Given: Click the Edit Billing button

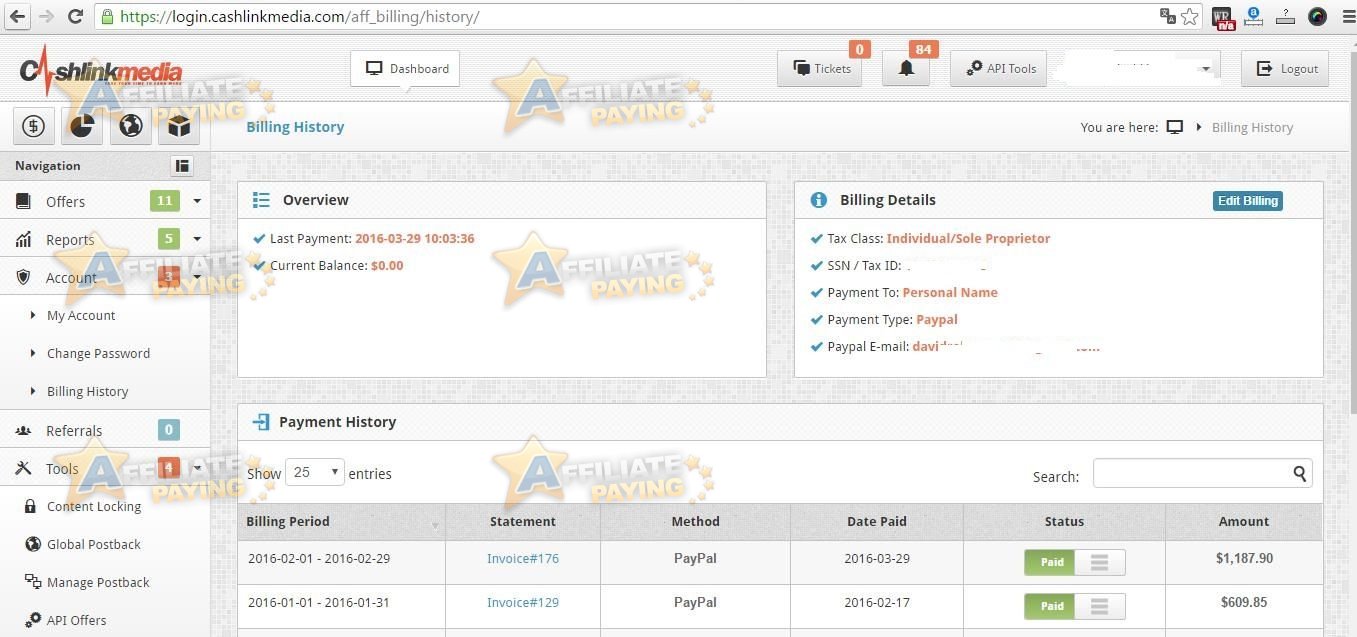Looking at the screenshot, I should 1247,201.
